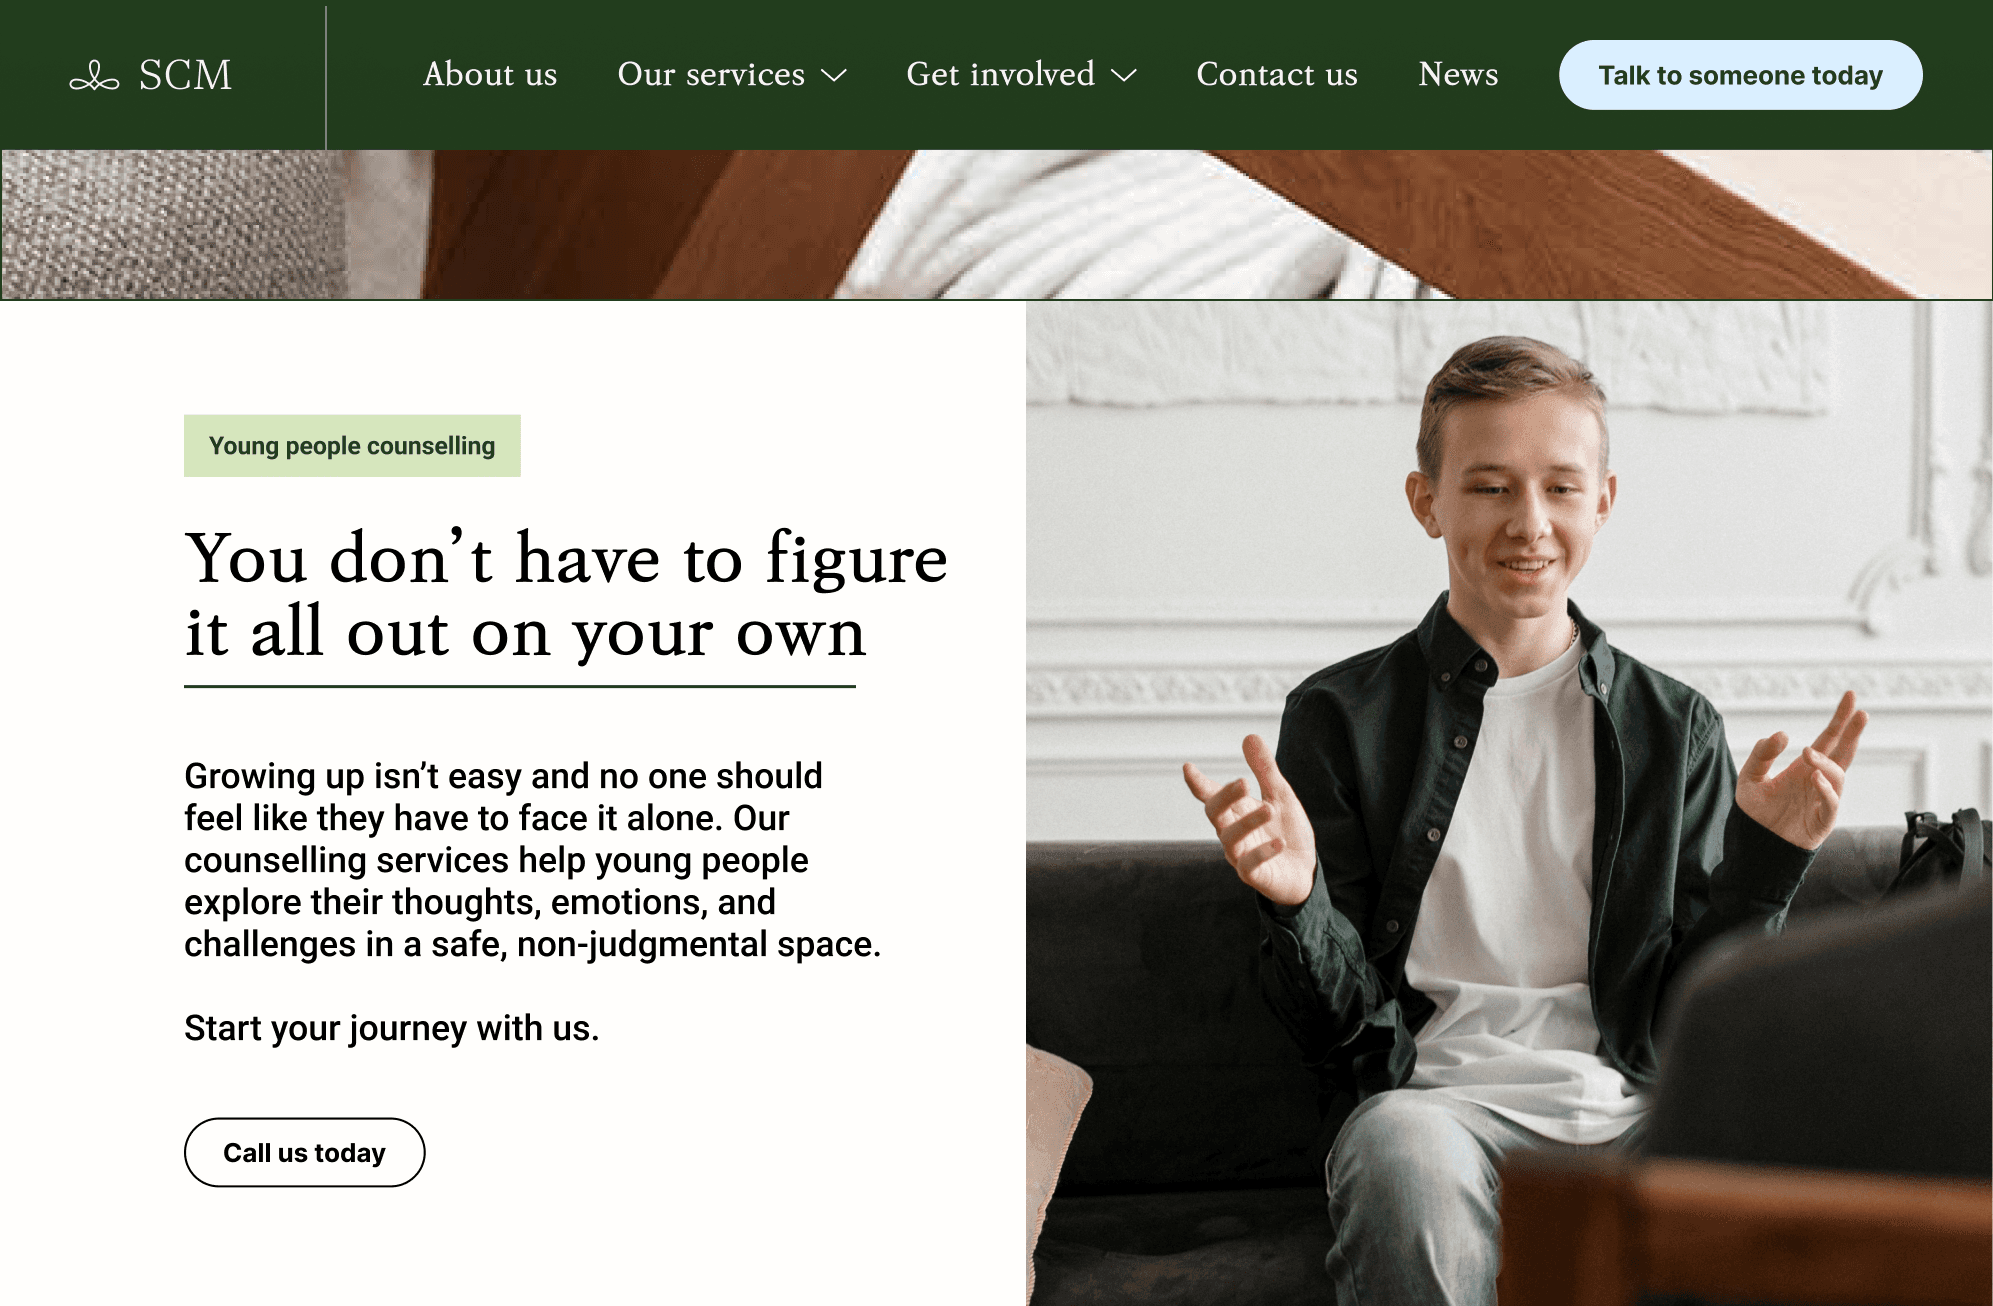
Task: Open the About us page
Action: pyautogui.click(x=490, y=74)
